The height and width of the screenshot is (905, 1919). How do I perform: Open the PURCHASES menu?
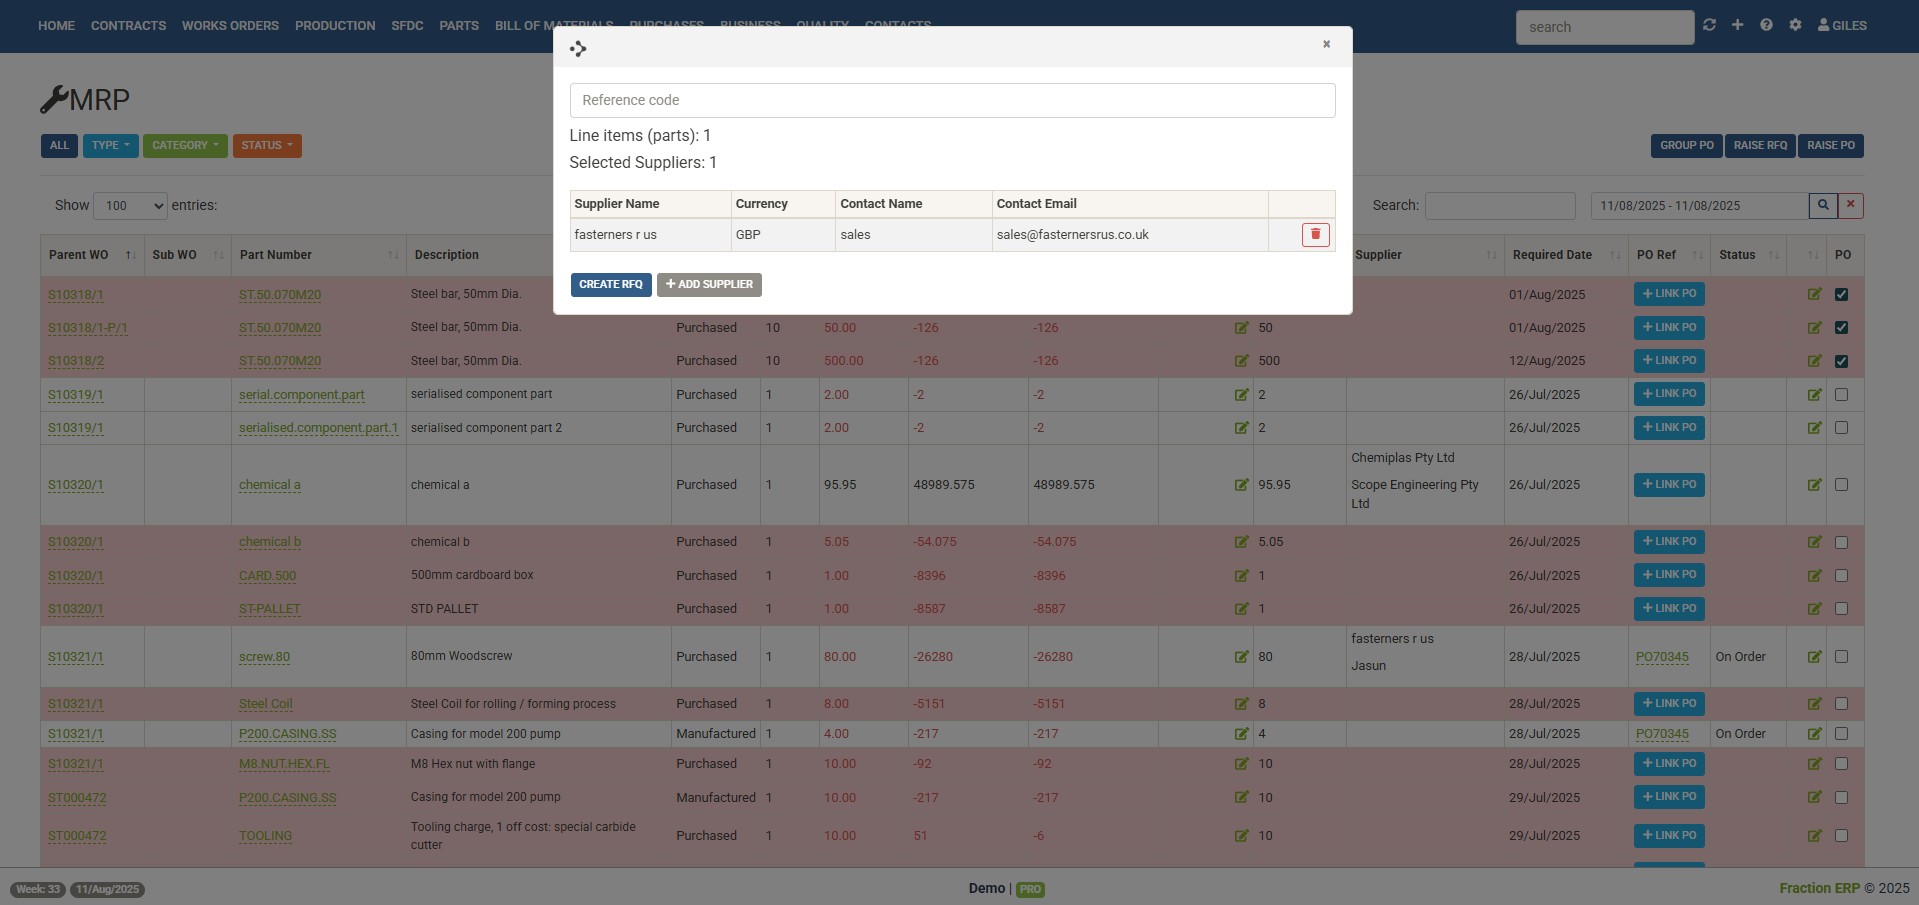[666, 25]
